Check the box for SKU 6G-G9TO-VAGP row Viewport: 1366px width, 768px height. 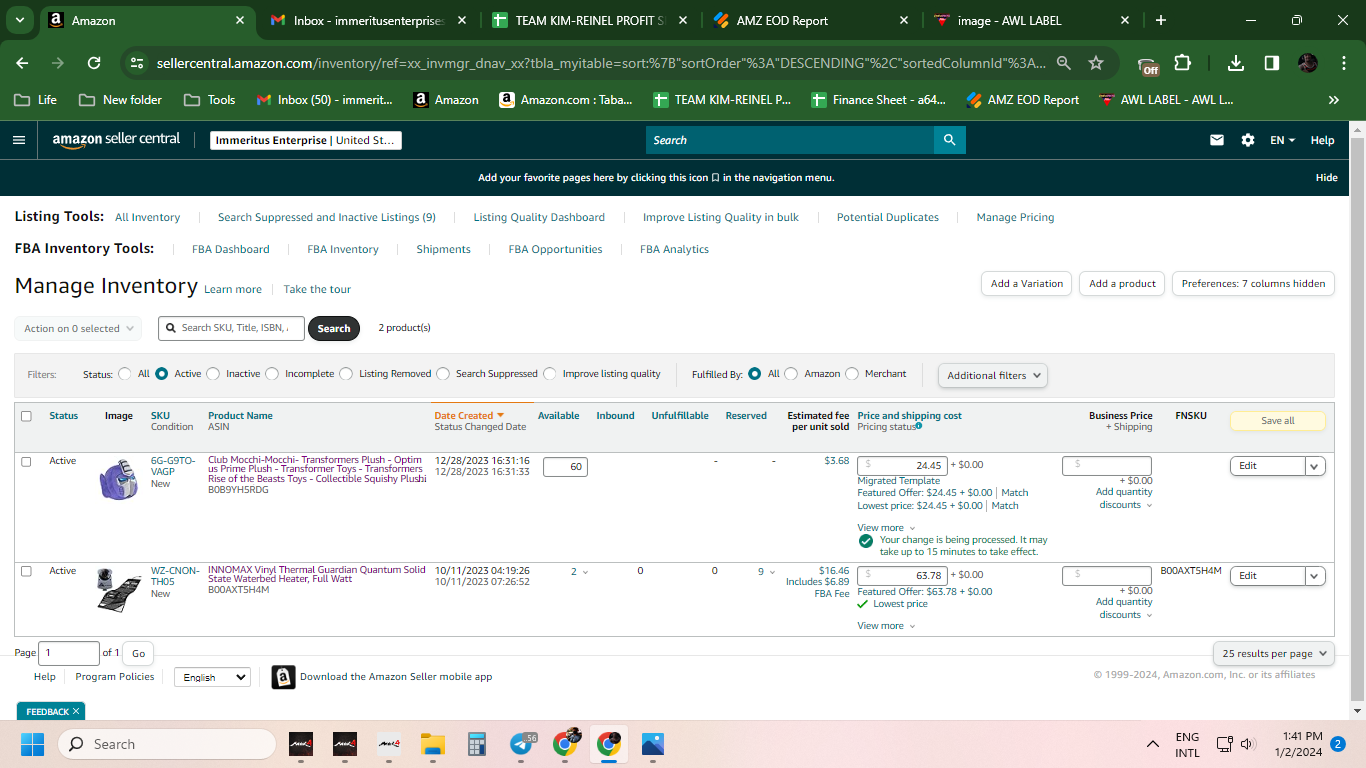(x=26, y=462)
